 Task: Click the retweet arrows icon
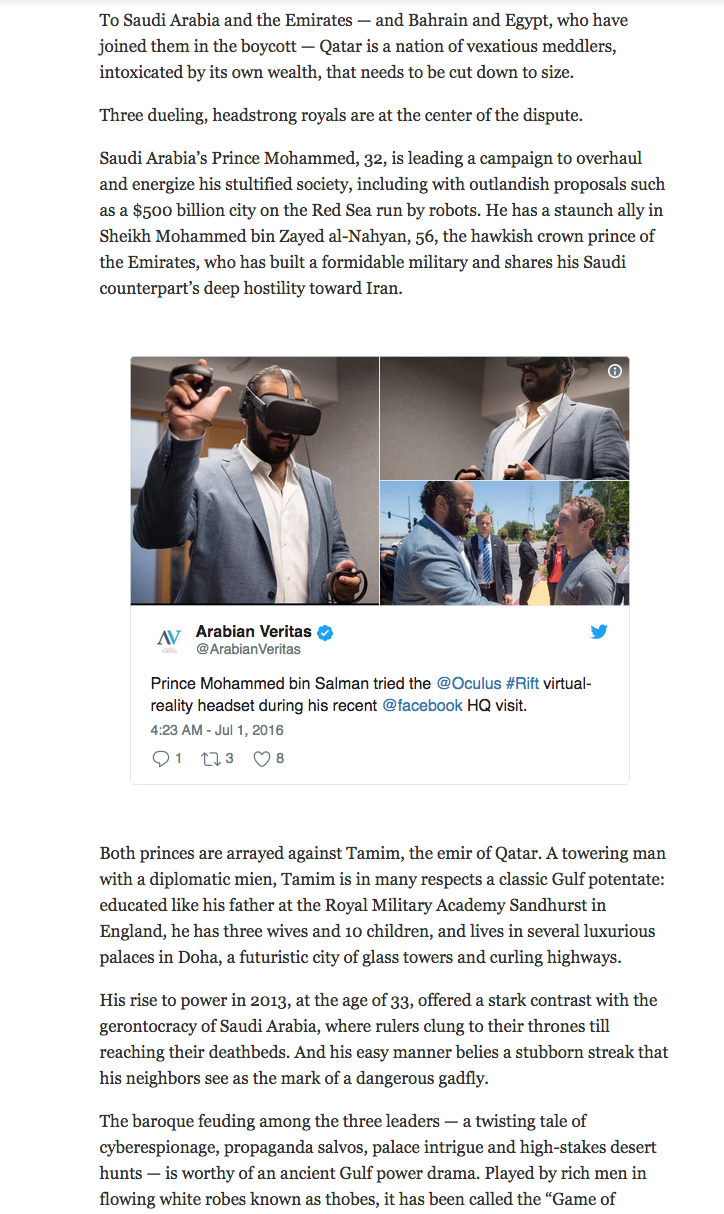click(210, 759)
